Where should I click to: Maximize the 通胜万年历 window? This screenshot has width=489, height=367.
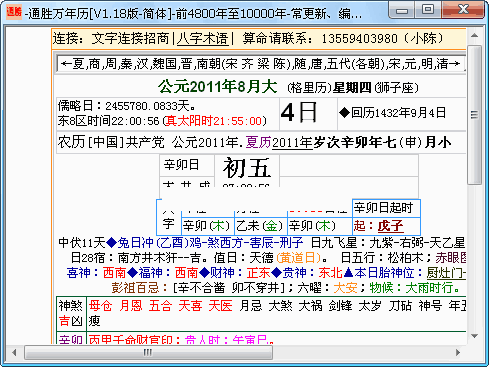tap(428, 10)
